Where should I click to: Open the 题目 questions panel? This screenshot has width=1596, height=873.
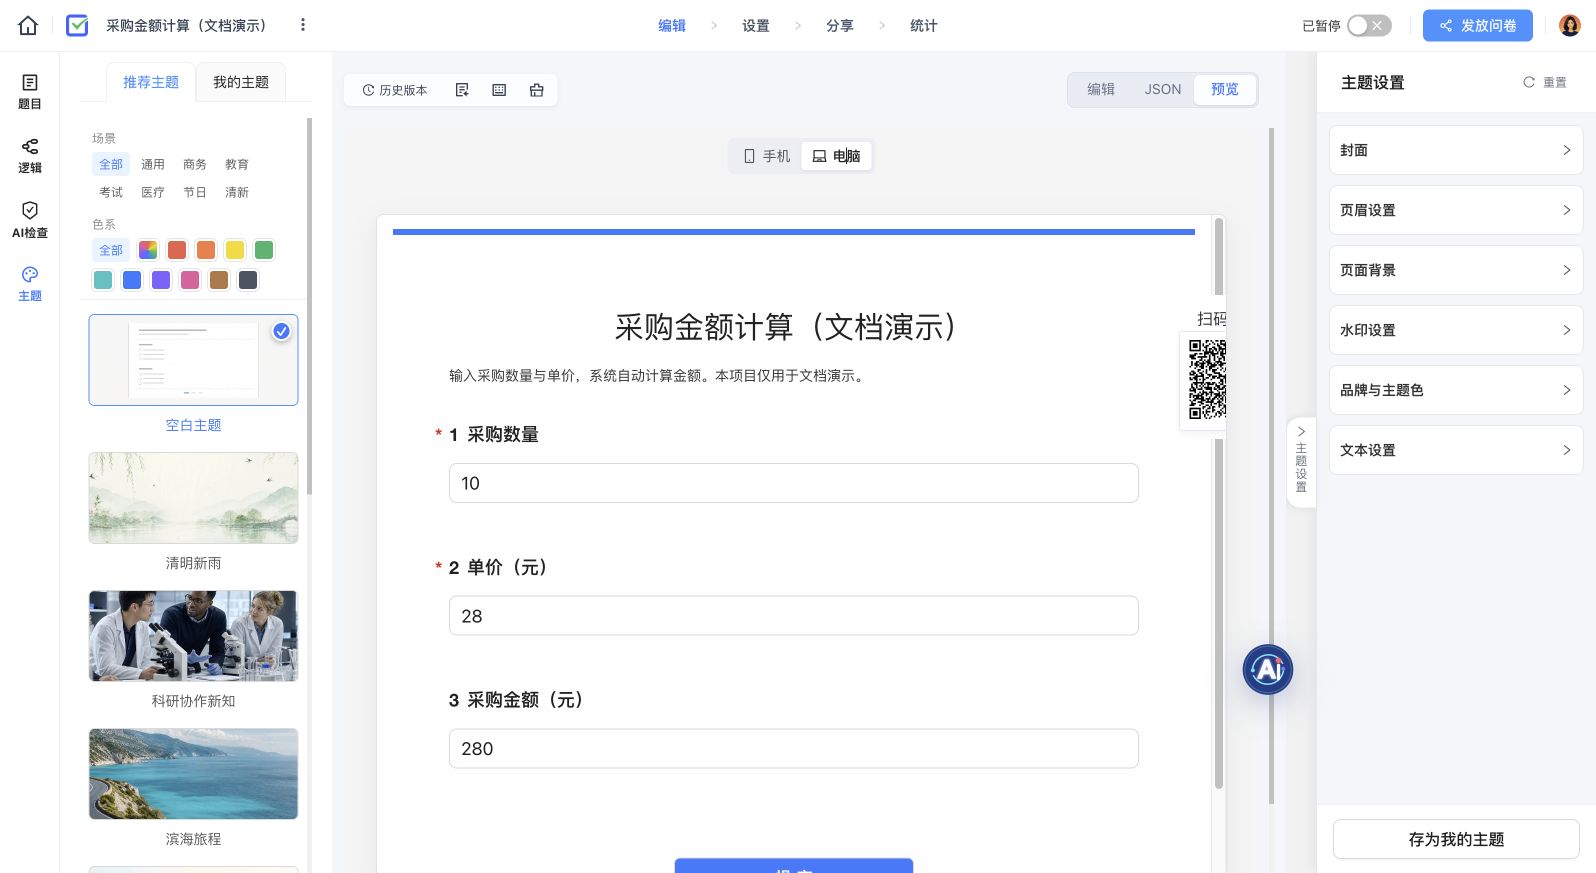[30, 91]
